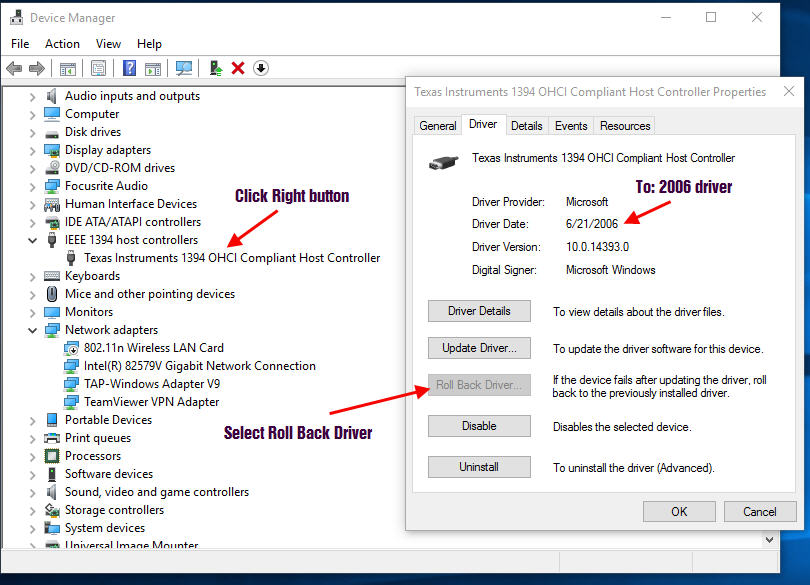
Task: Expand the Display adapters node
Action: click(x=33, y=151)
